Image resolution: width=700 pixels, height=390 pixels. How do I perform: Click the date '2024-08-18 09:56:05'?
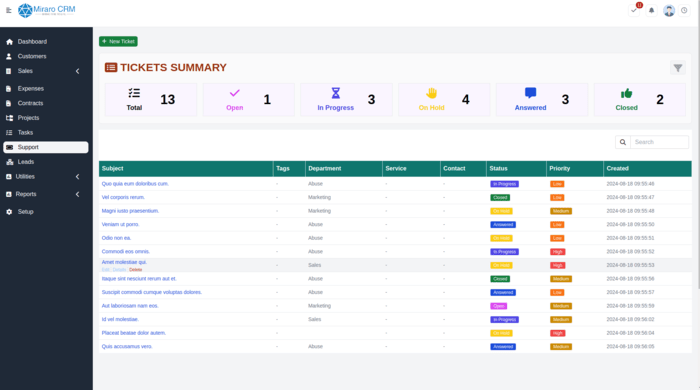pyautogui.click(x=630, y=346)
